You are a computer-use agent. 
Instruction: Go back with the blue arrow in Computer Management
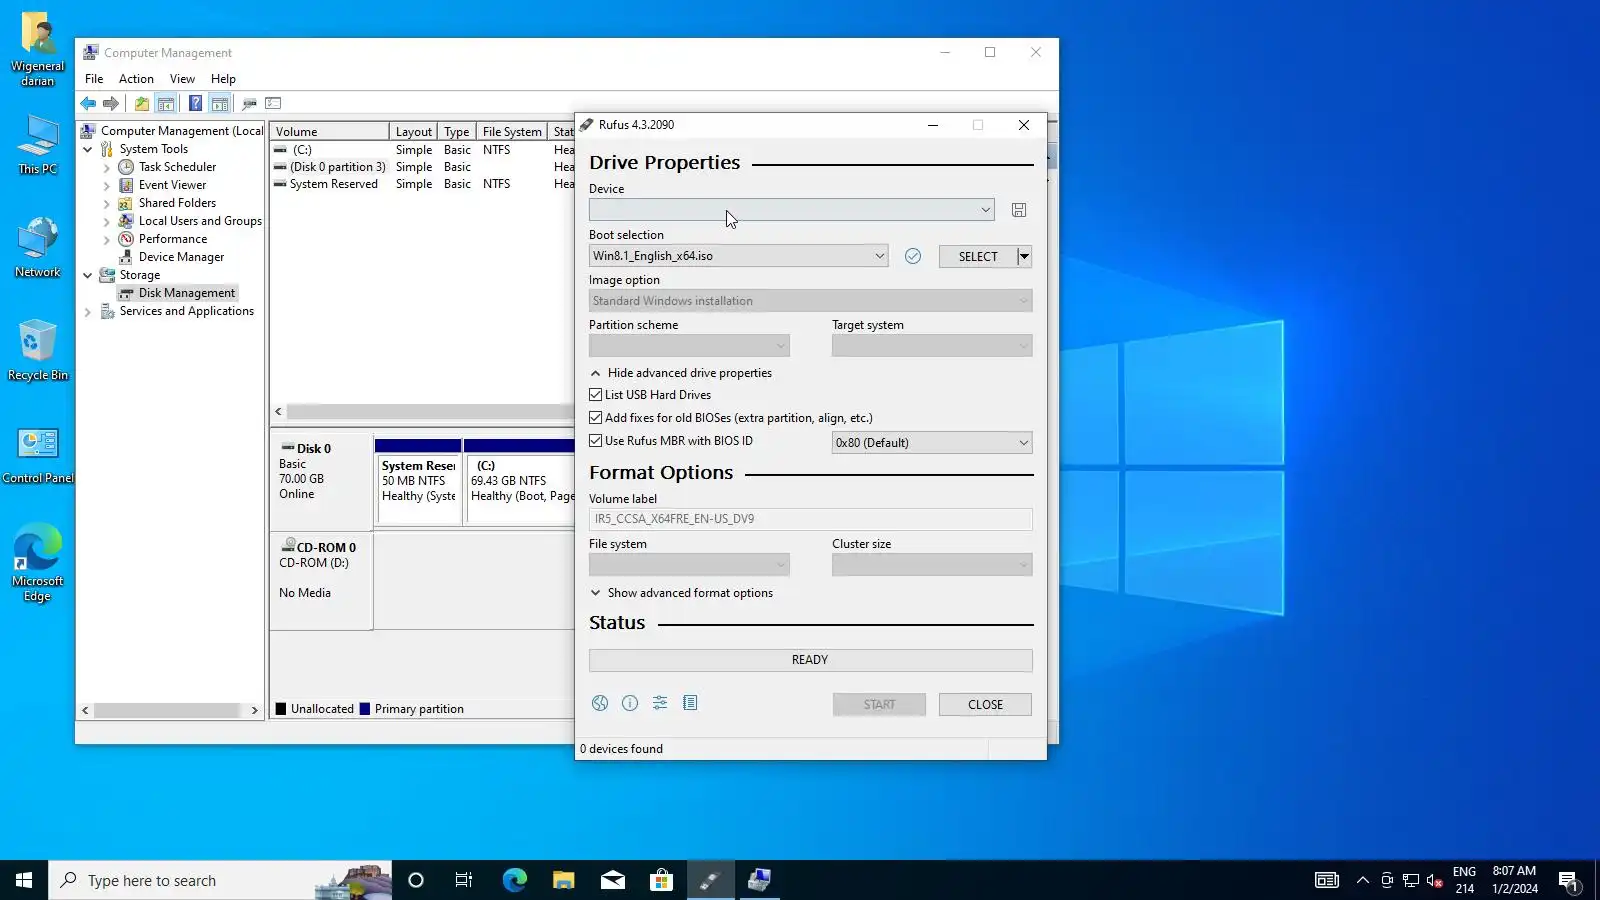(88, 103)
